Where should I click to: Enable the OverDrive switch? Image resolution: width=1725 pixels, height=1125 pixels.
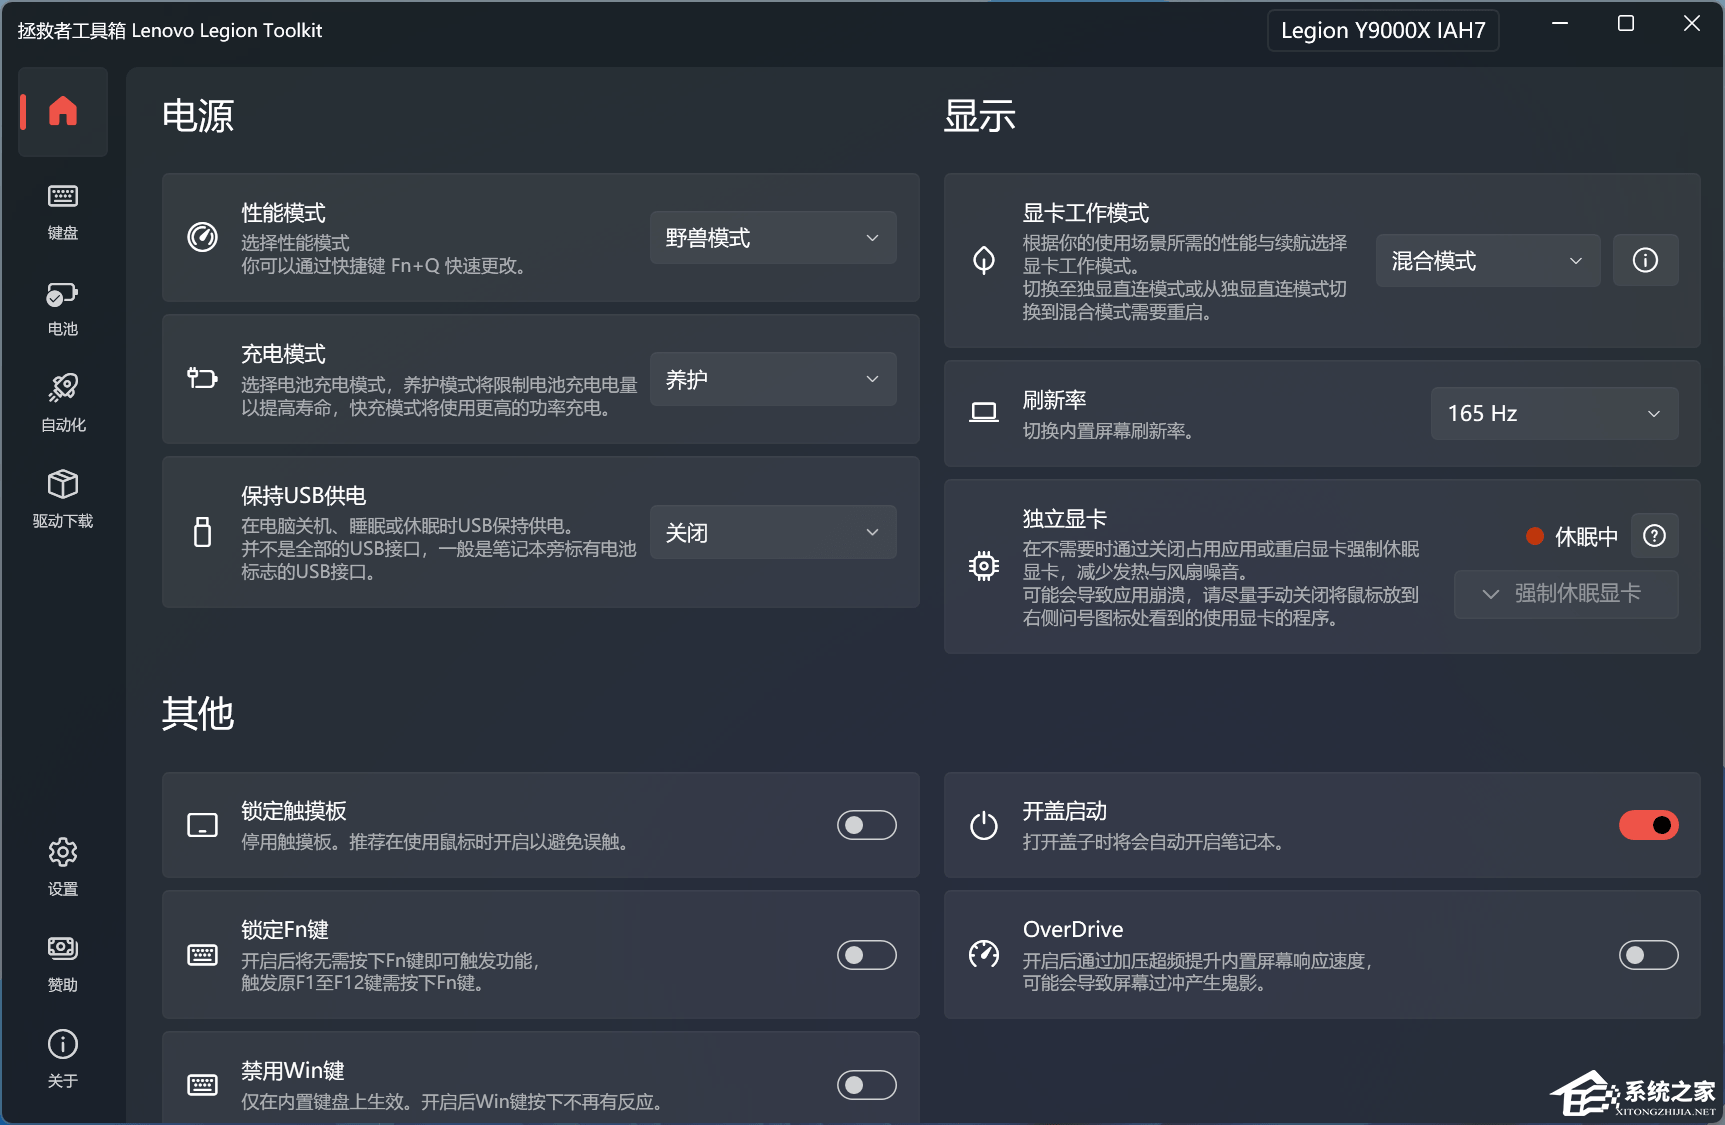(x=1649, y=955)
